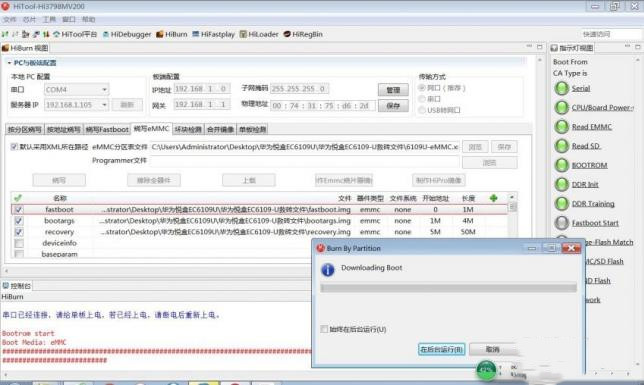This screenshot has width=644, height=385.
Task: Click the Serial link in indicator panel
Action: [581, 88]
